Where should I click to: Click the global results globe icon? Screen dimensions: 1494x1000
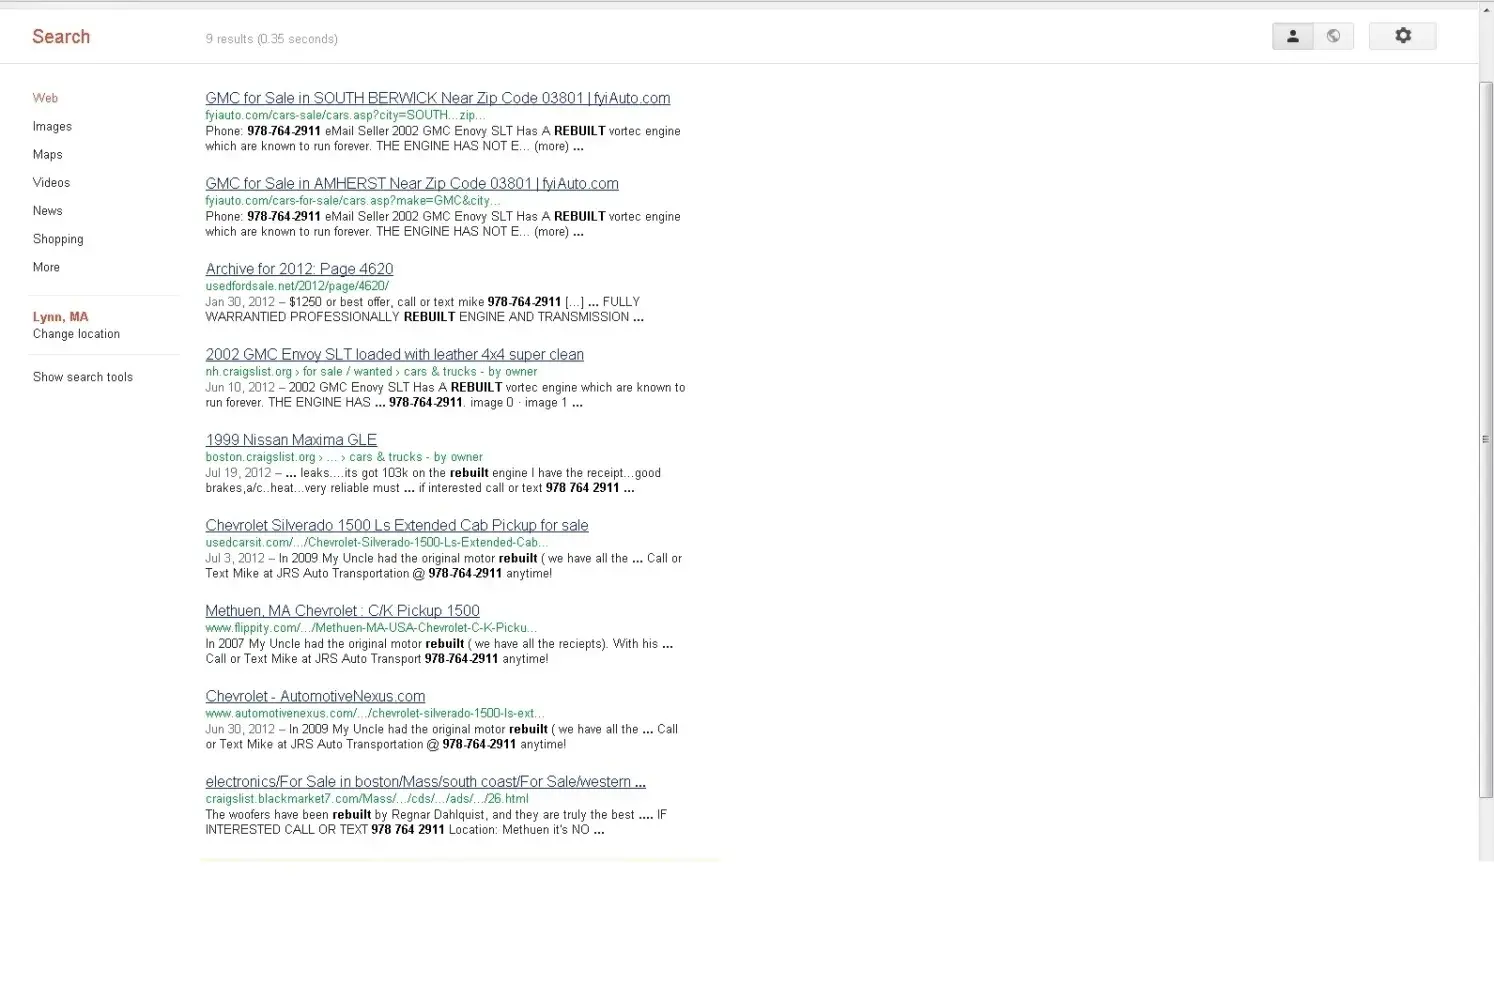(1333, 37)
